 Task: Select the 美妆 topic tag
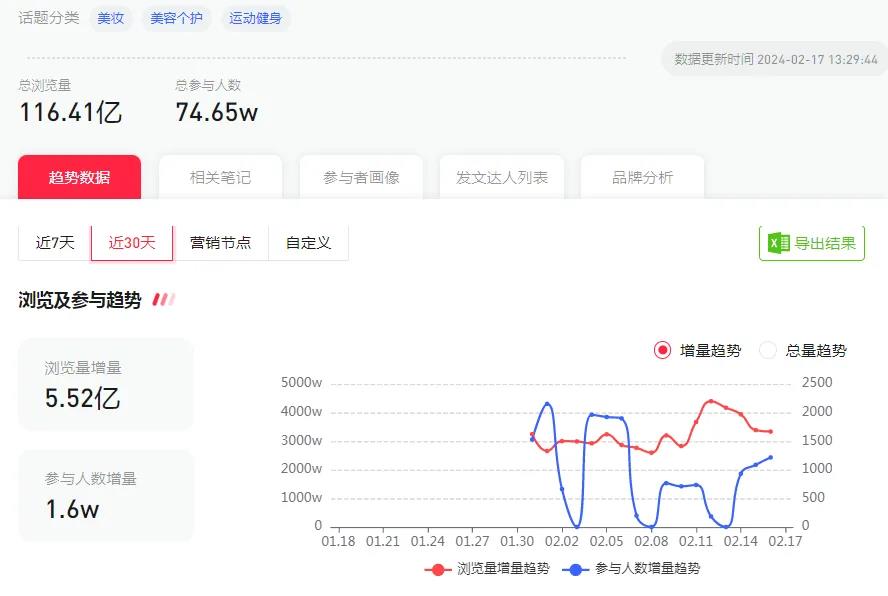pyautogui.click(x=111, y=18)
